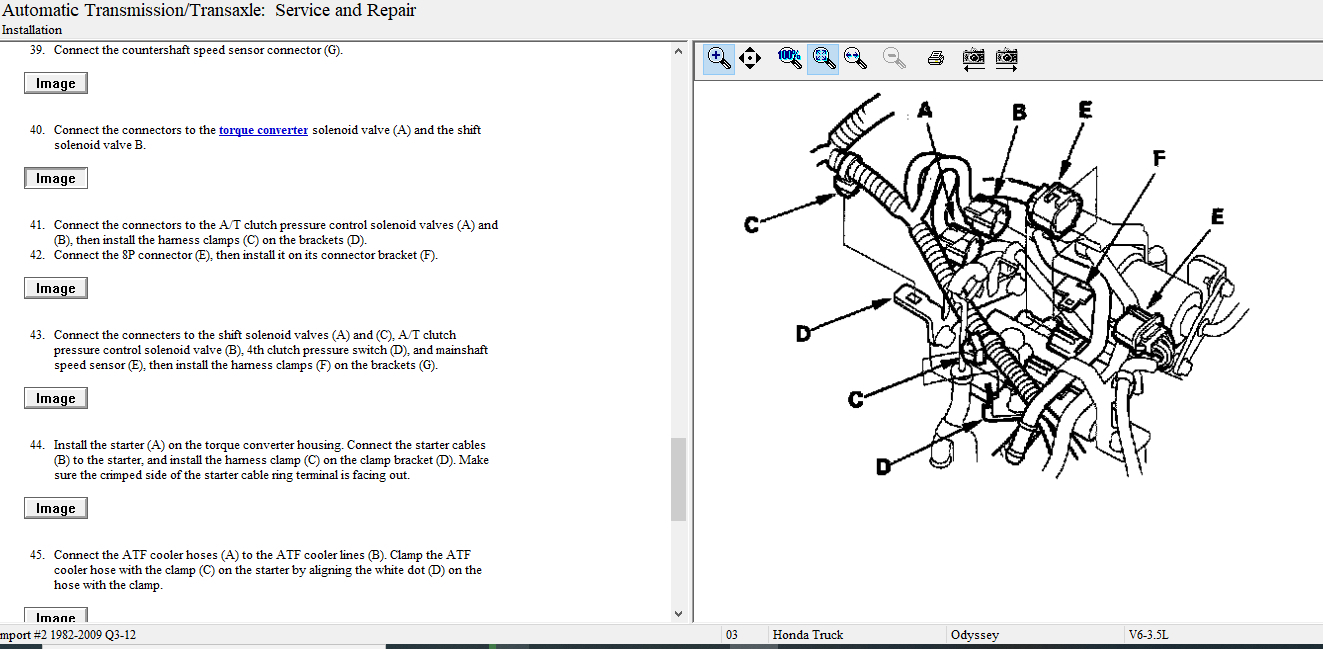Viewport: 1323px width, 649px height.
Task: Reset image zoom to 100%
Action: 790,58
